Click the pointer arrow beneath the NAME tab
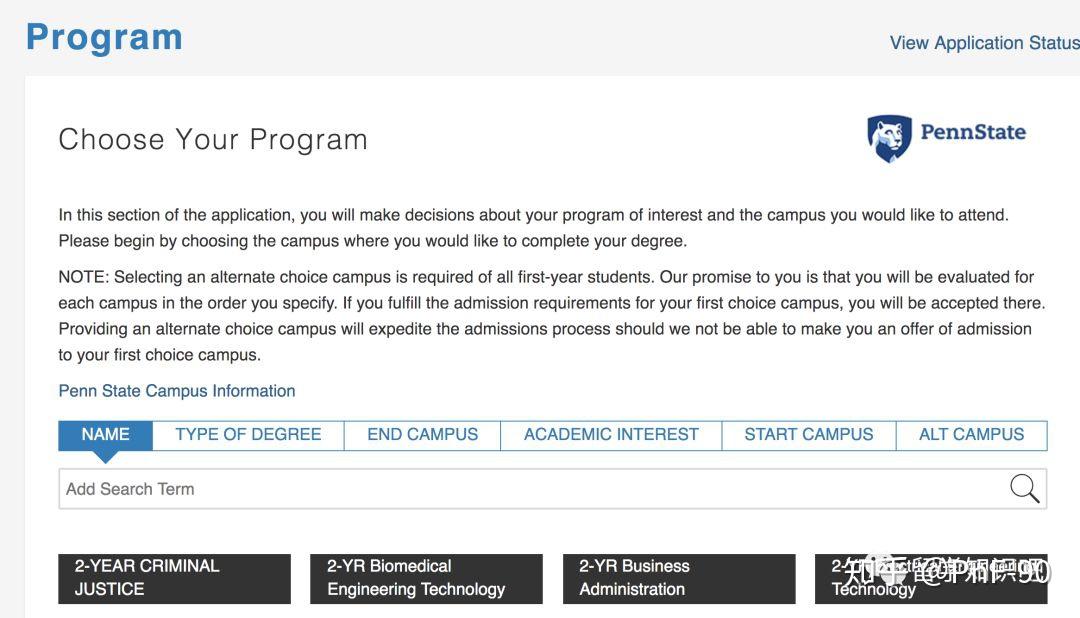Screen dimensions: 1080x618 pos(105,457)
